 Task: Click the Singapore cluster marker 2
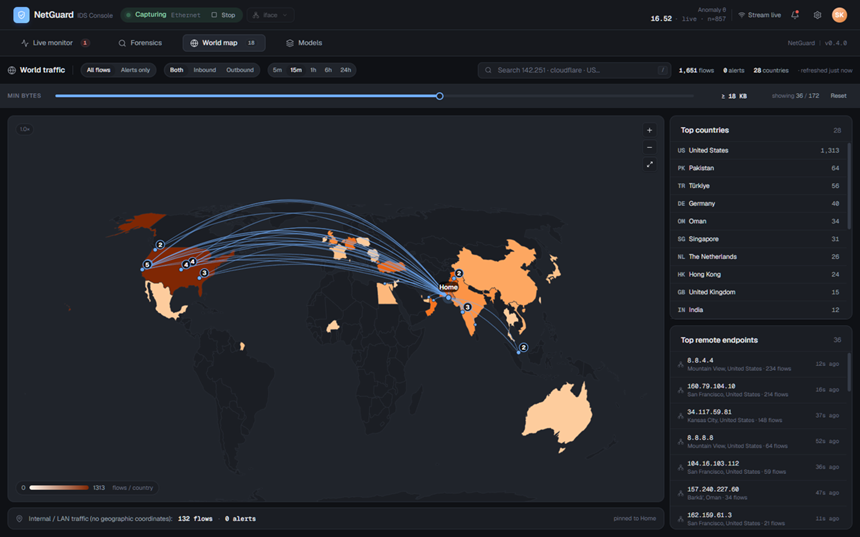pyautogui.click(x=524, y=347)
